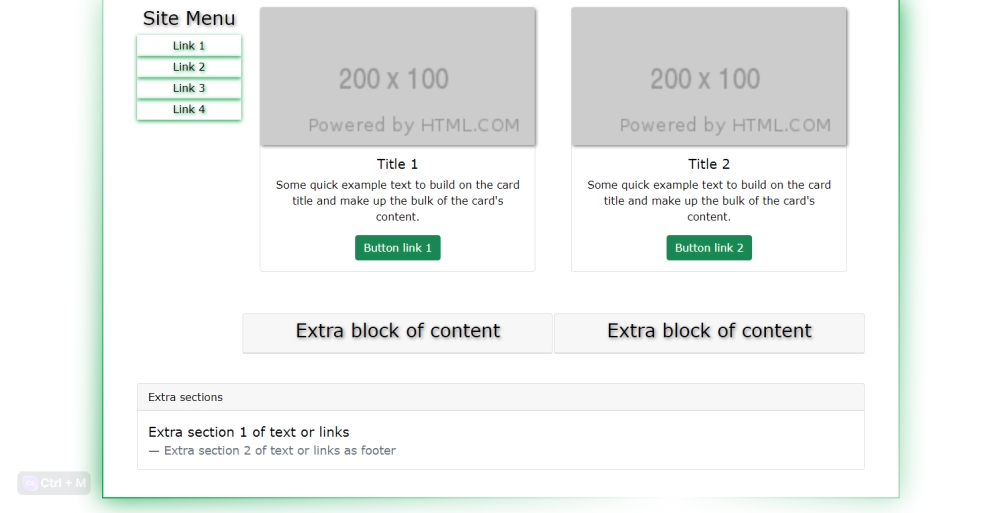
Task: Open Link 1 in the Site Menu
Action: pyautogui.click(x=189, y=46)
